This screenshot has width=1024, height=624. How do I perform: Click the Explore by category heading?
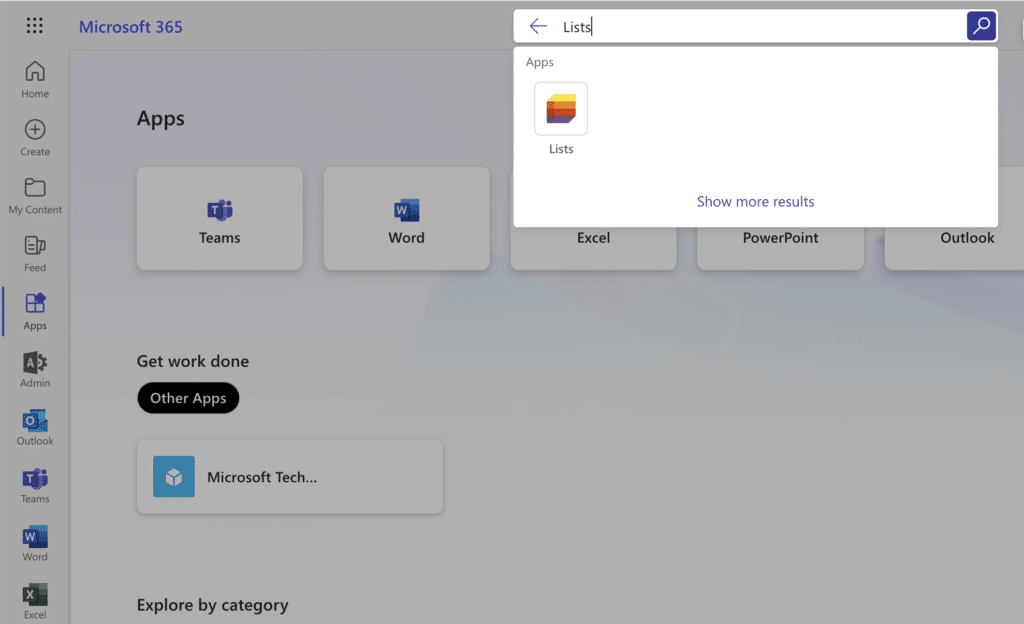click(x=212, y=605)
